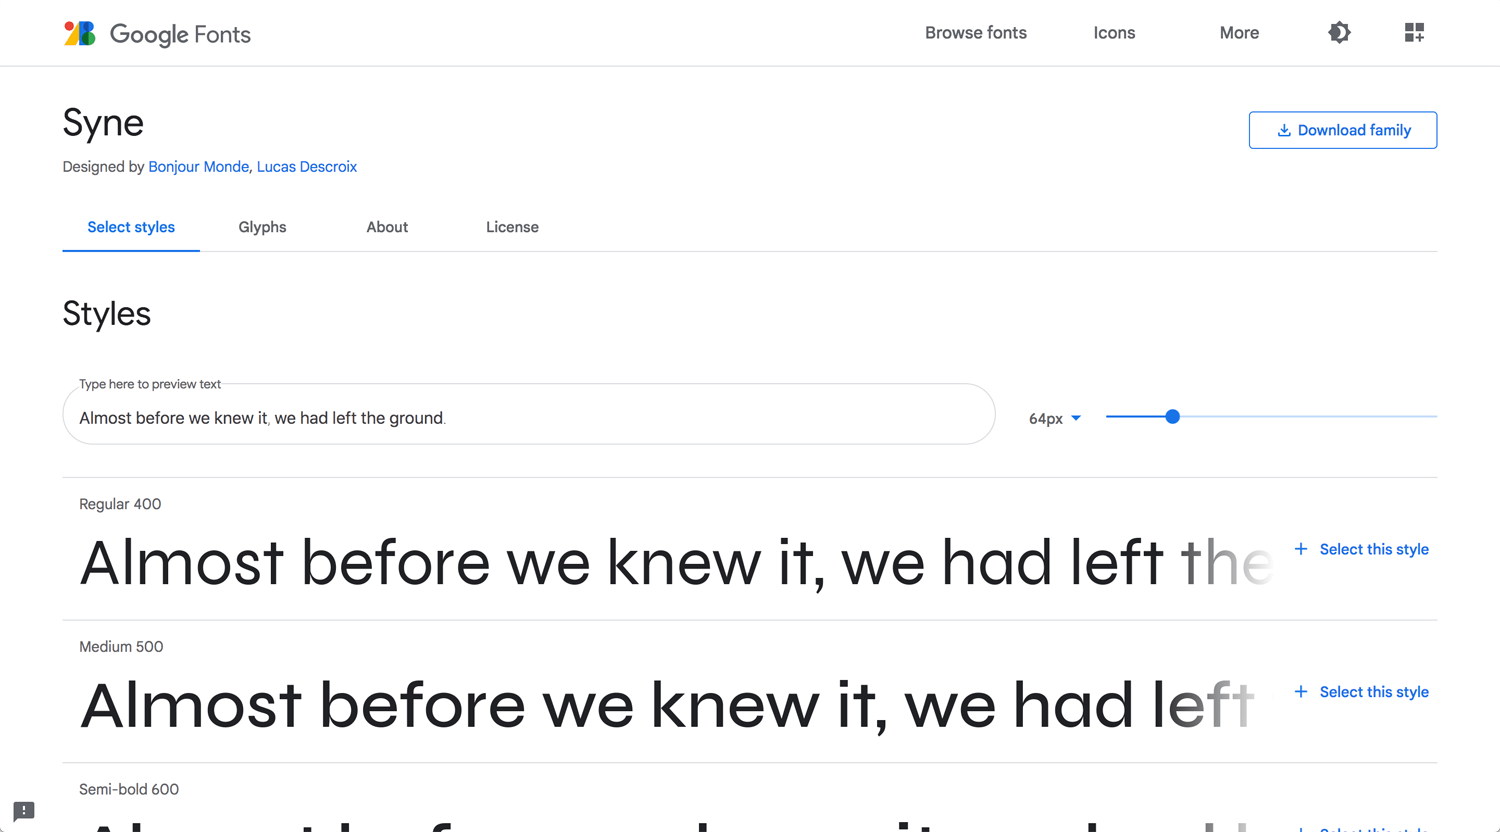Open the More menu in header
Image resolution: width=1500 pixels, height=832 pixels.
tap(1239, 33)
